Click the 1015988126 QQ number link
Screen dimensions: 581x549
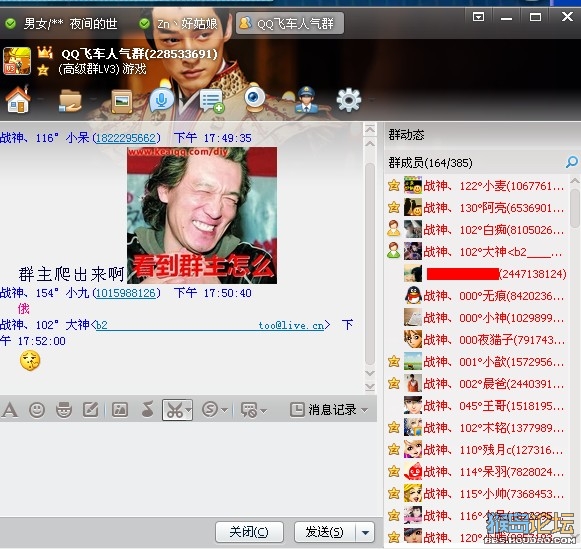click(x=126, y=293)
